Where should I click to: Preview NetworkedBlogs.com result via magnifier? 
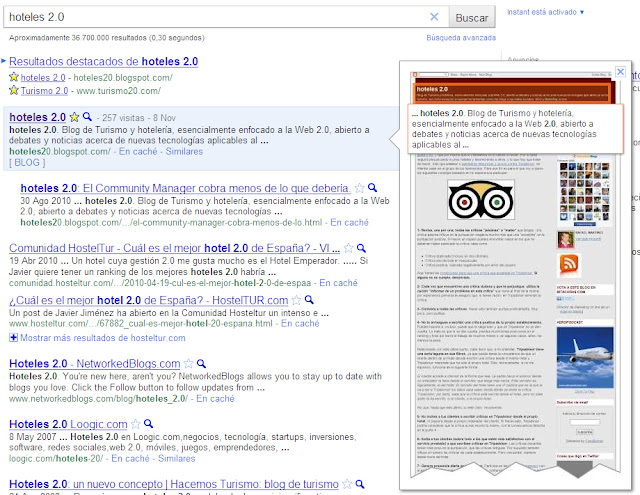click(x=202, y=363)
